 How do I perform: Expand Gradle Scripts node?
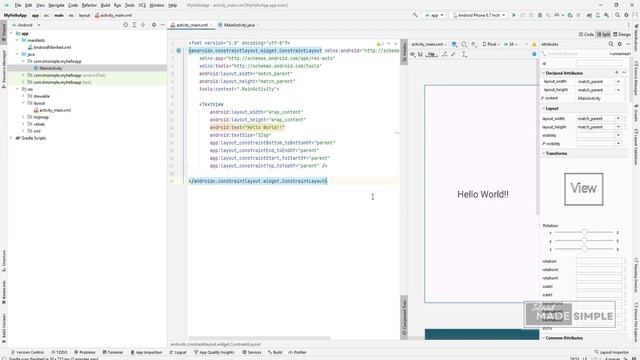[x=11, y=138]
